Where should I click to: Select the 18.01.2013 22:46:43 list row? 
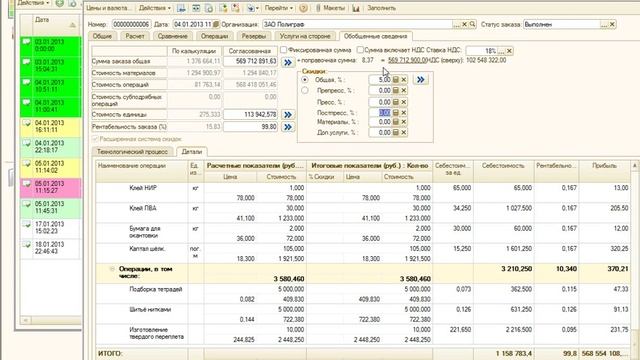(x=51, y=248)
